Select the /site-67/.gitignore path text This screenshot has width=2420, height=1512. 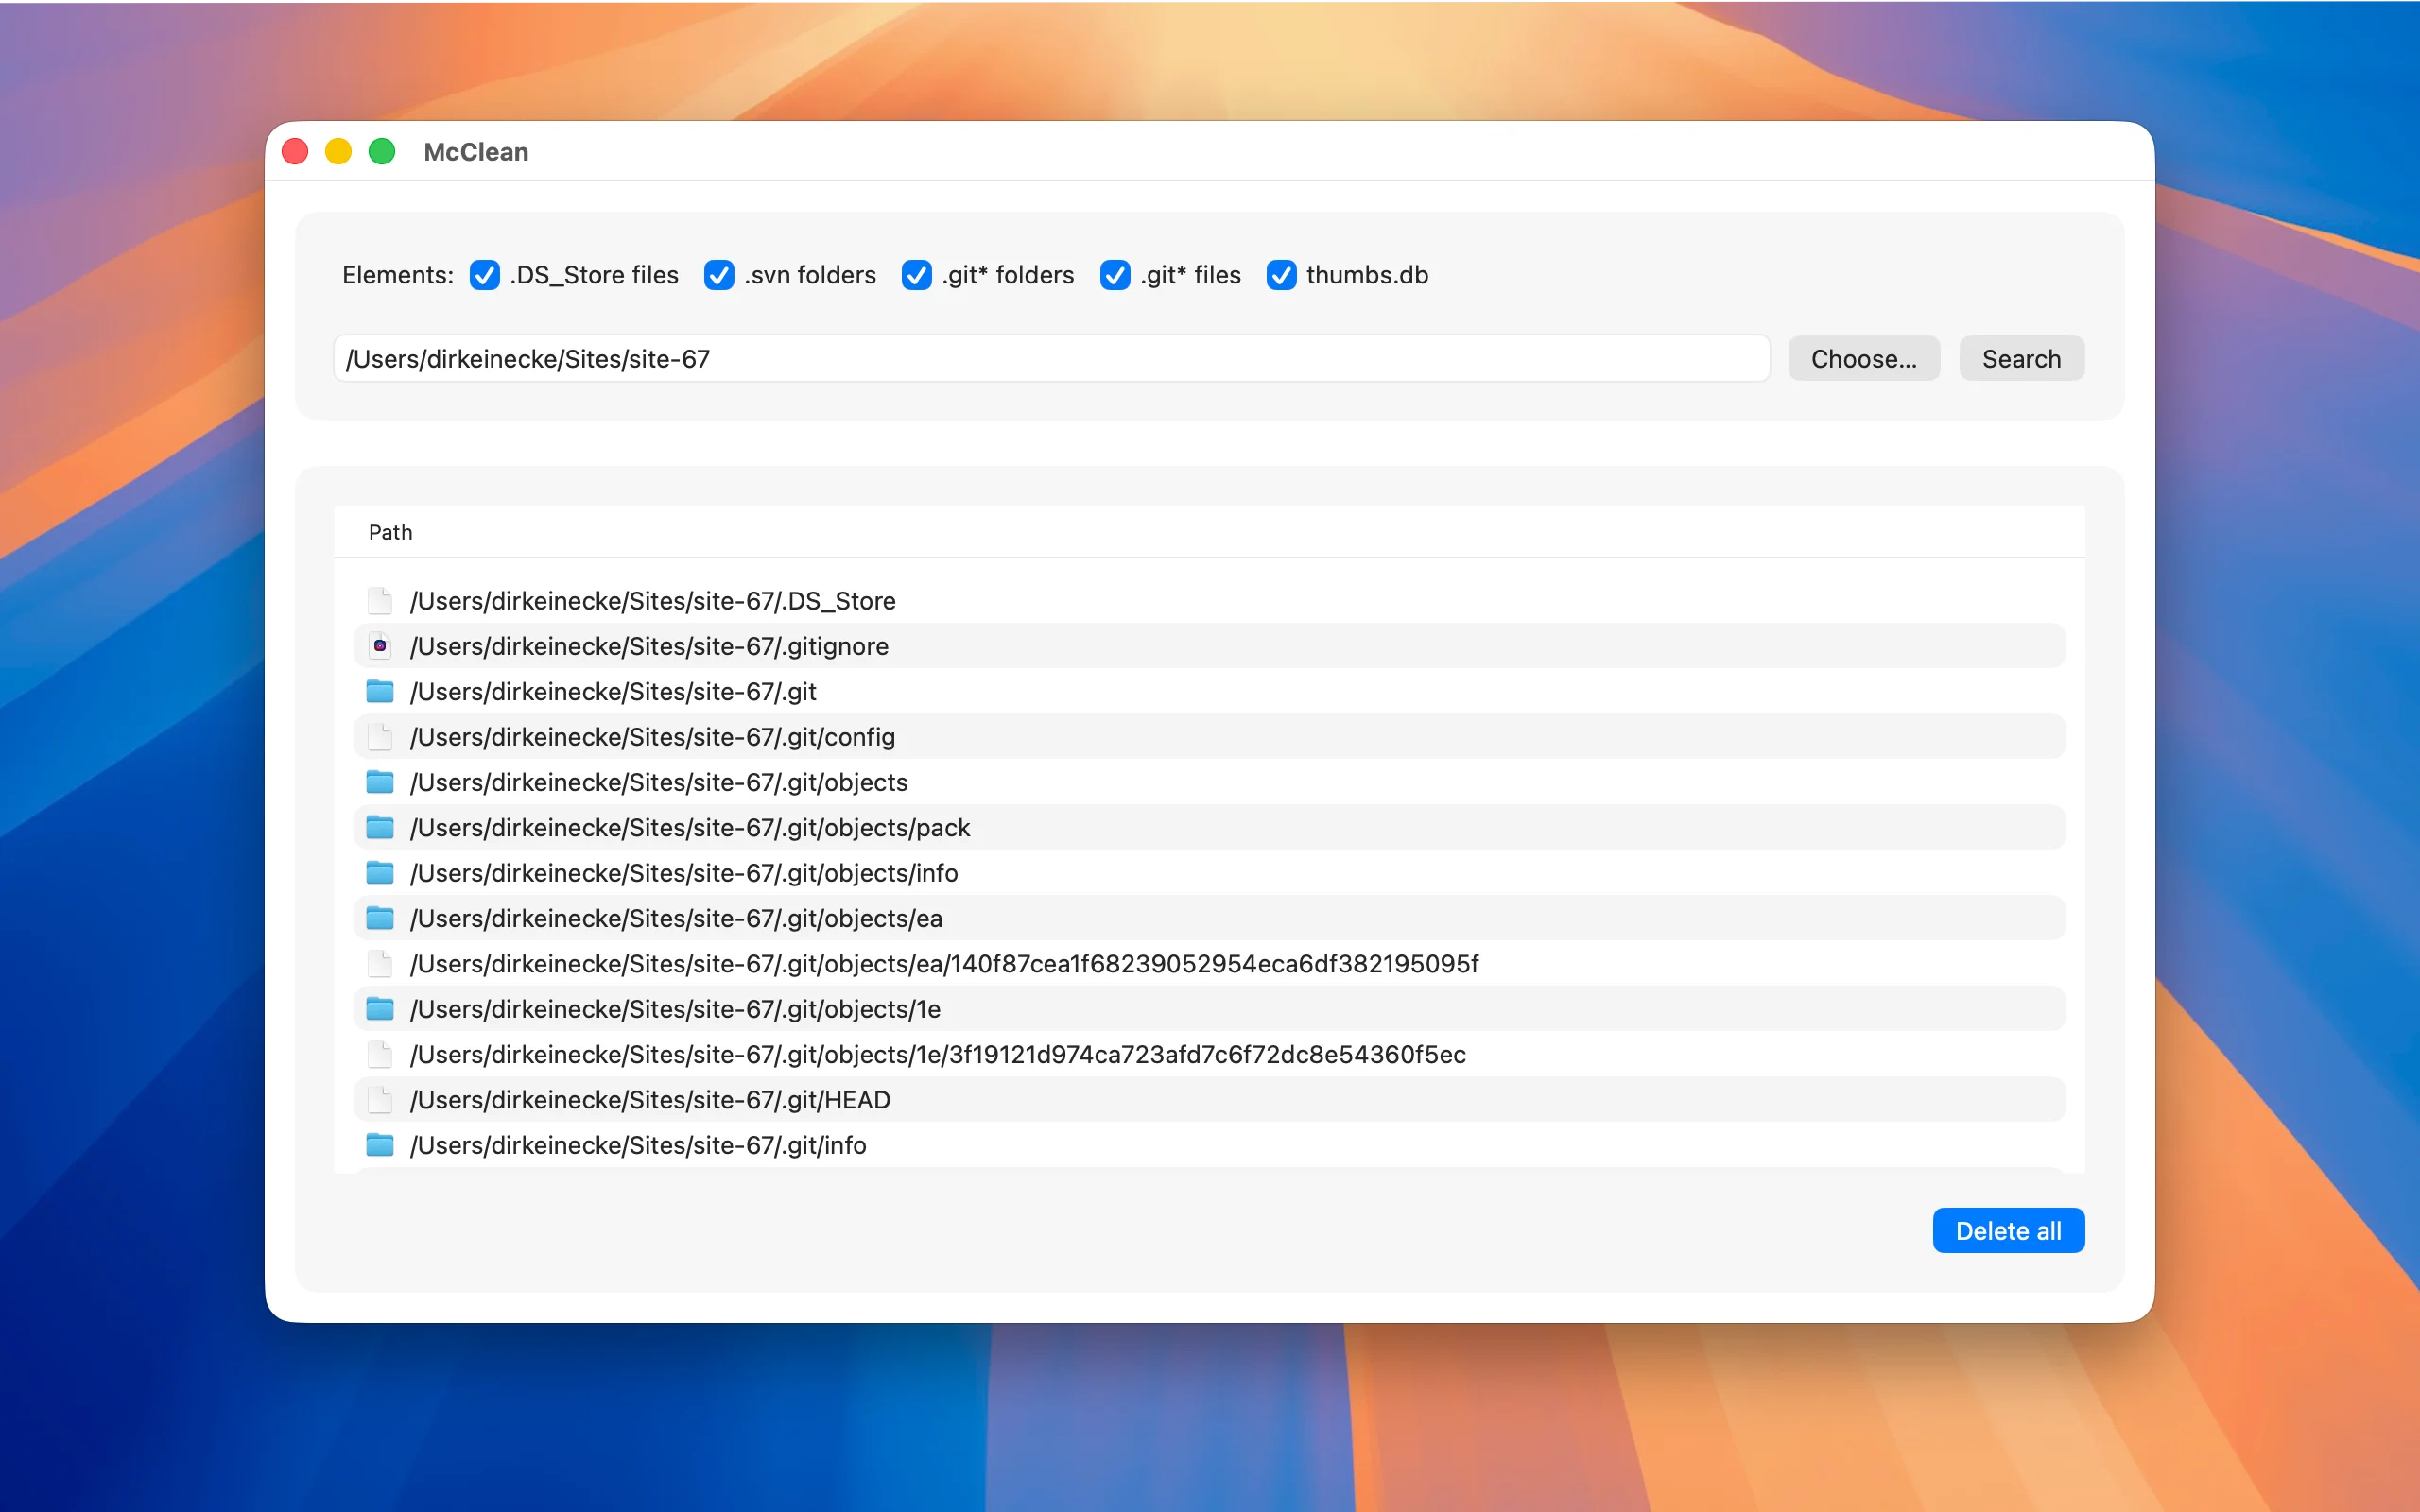(650, 646)
